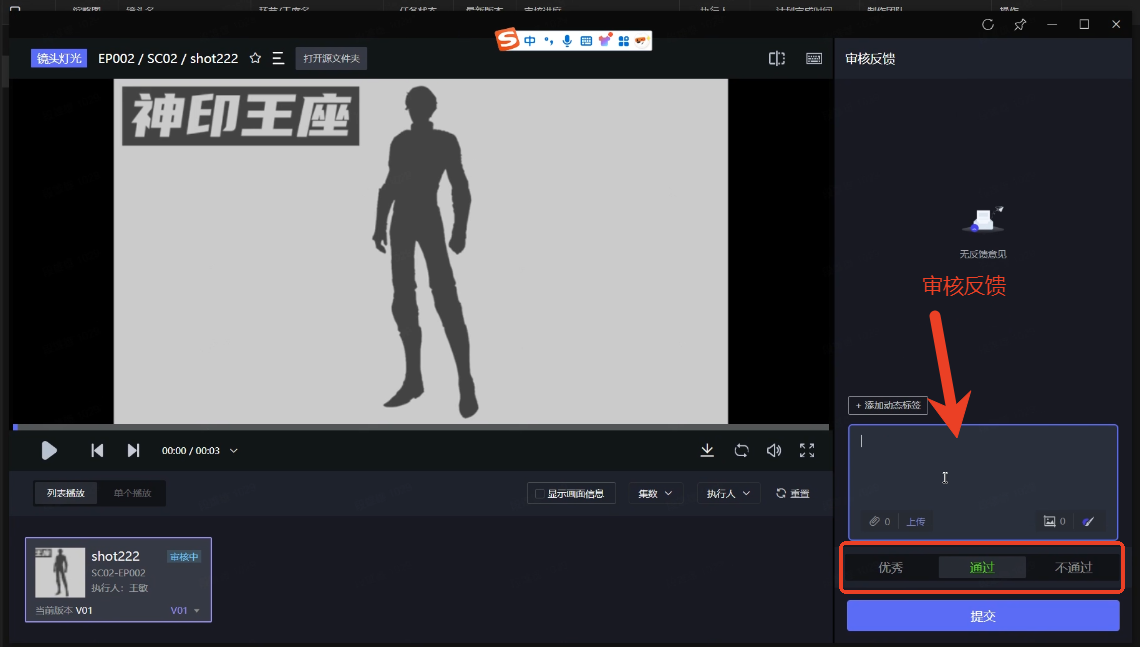Click the SC02-EP002 label

pyautogui.click(x=119, y=573)
